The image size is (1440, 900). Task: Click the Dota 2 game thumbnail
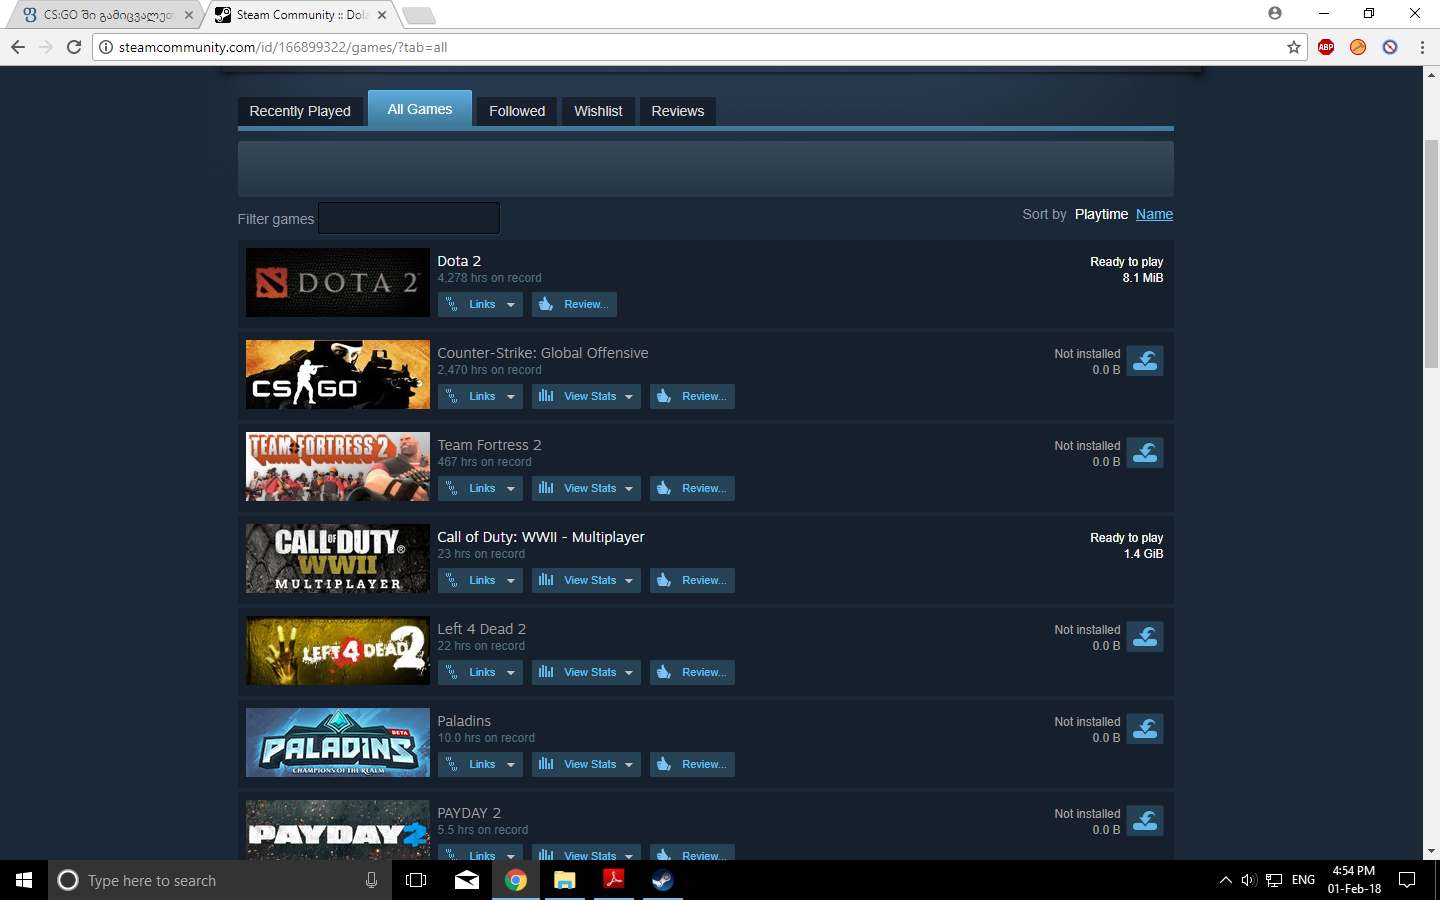(x=338, y=283)
